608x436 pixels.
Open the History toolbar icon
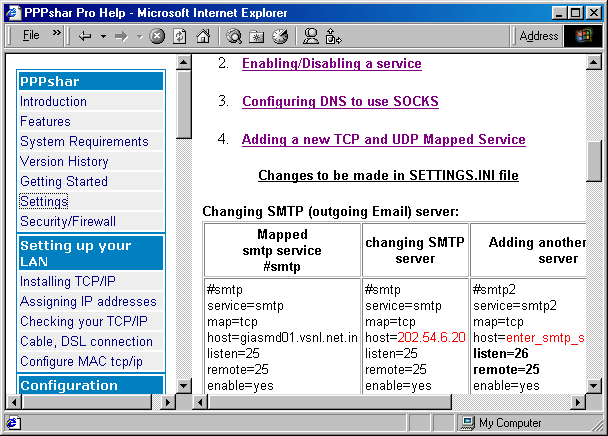tap(280, 36)
